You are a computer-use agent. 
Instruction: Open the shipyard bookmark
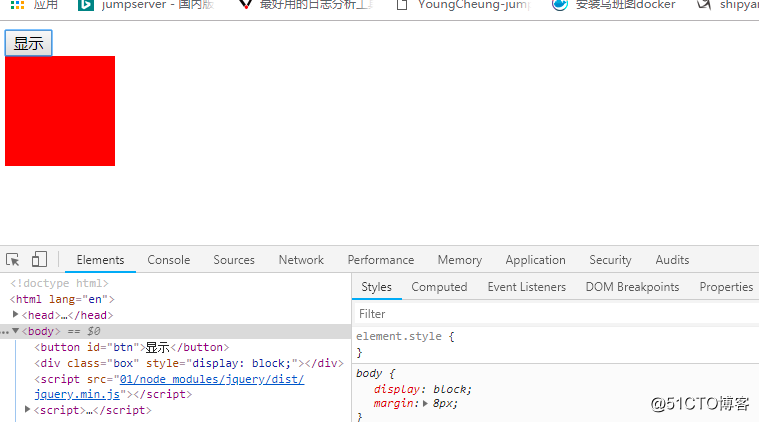tap(727, 5)
